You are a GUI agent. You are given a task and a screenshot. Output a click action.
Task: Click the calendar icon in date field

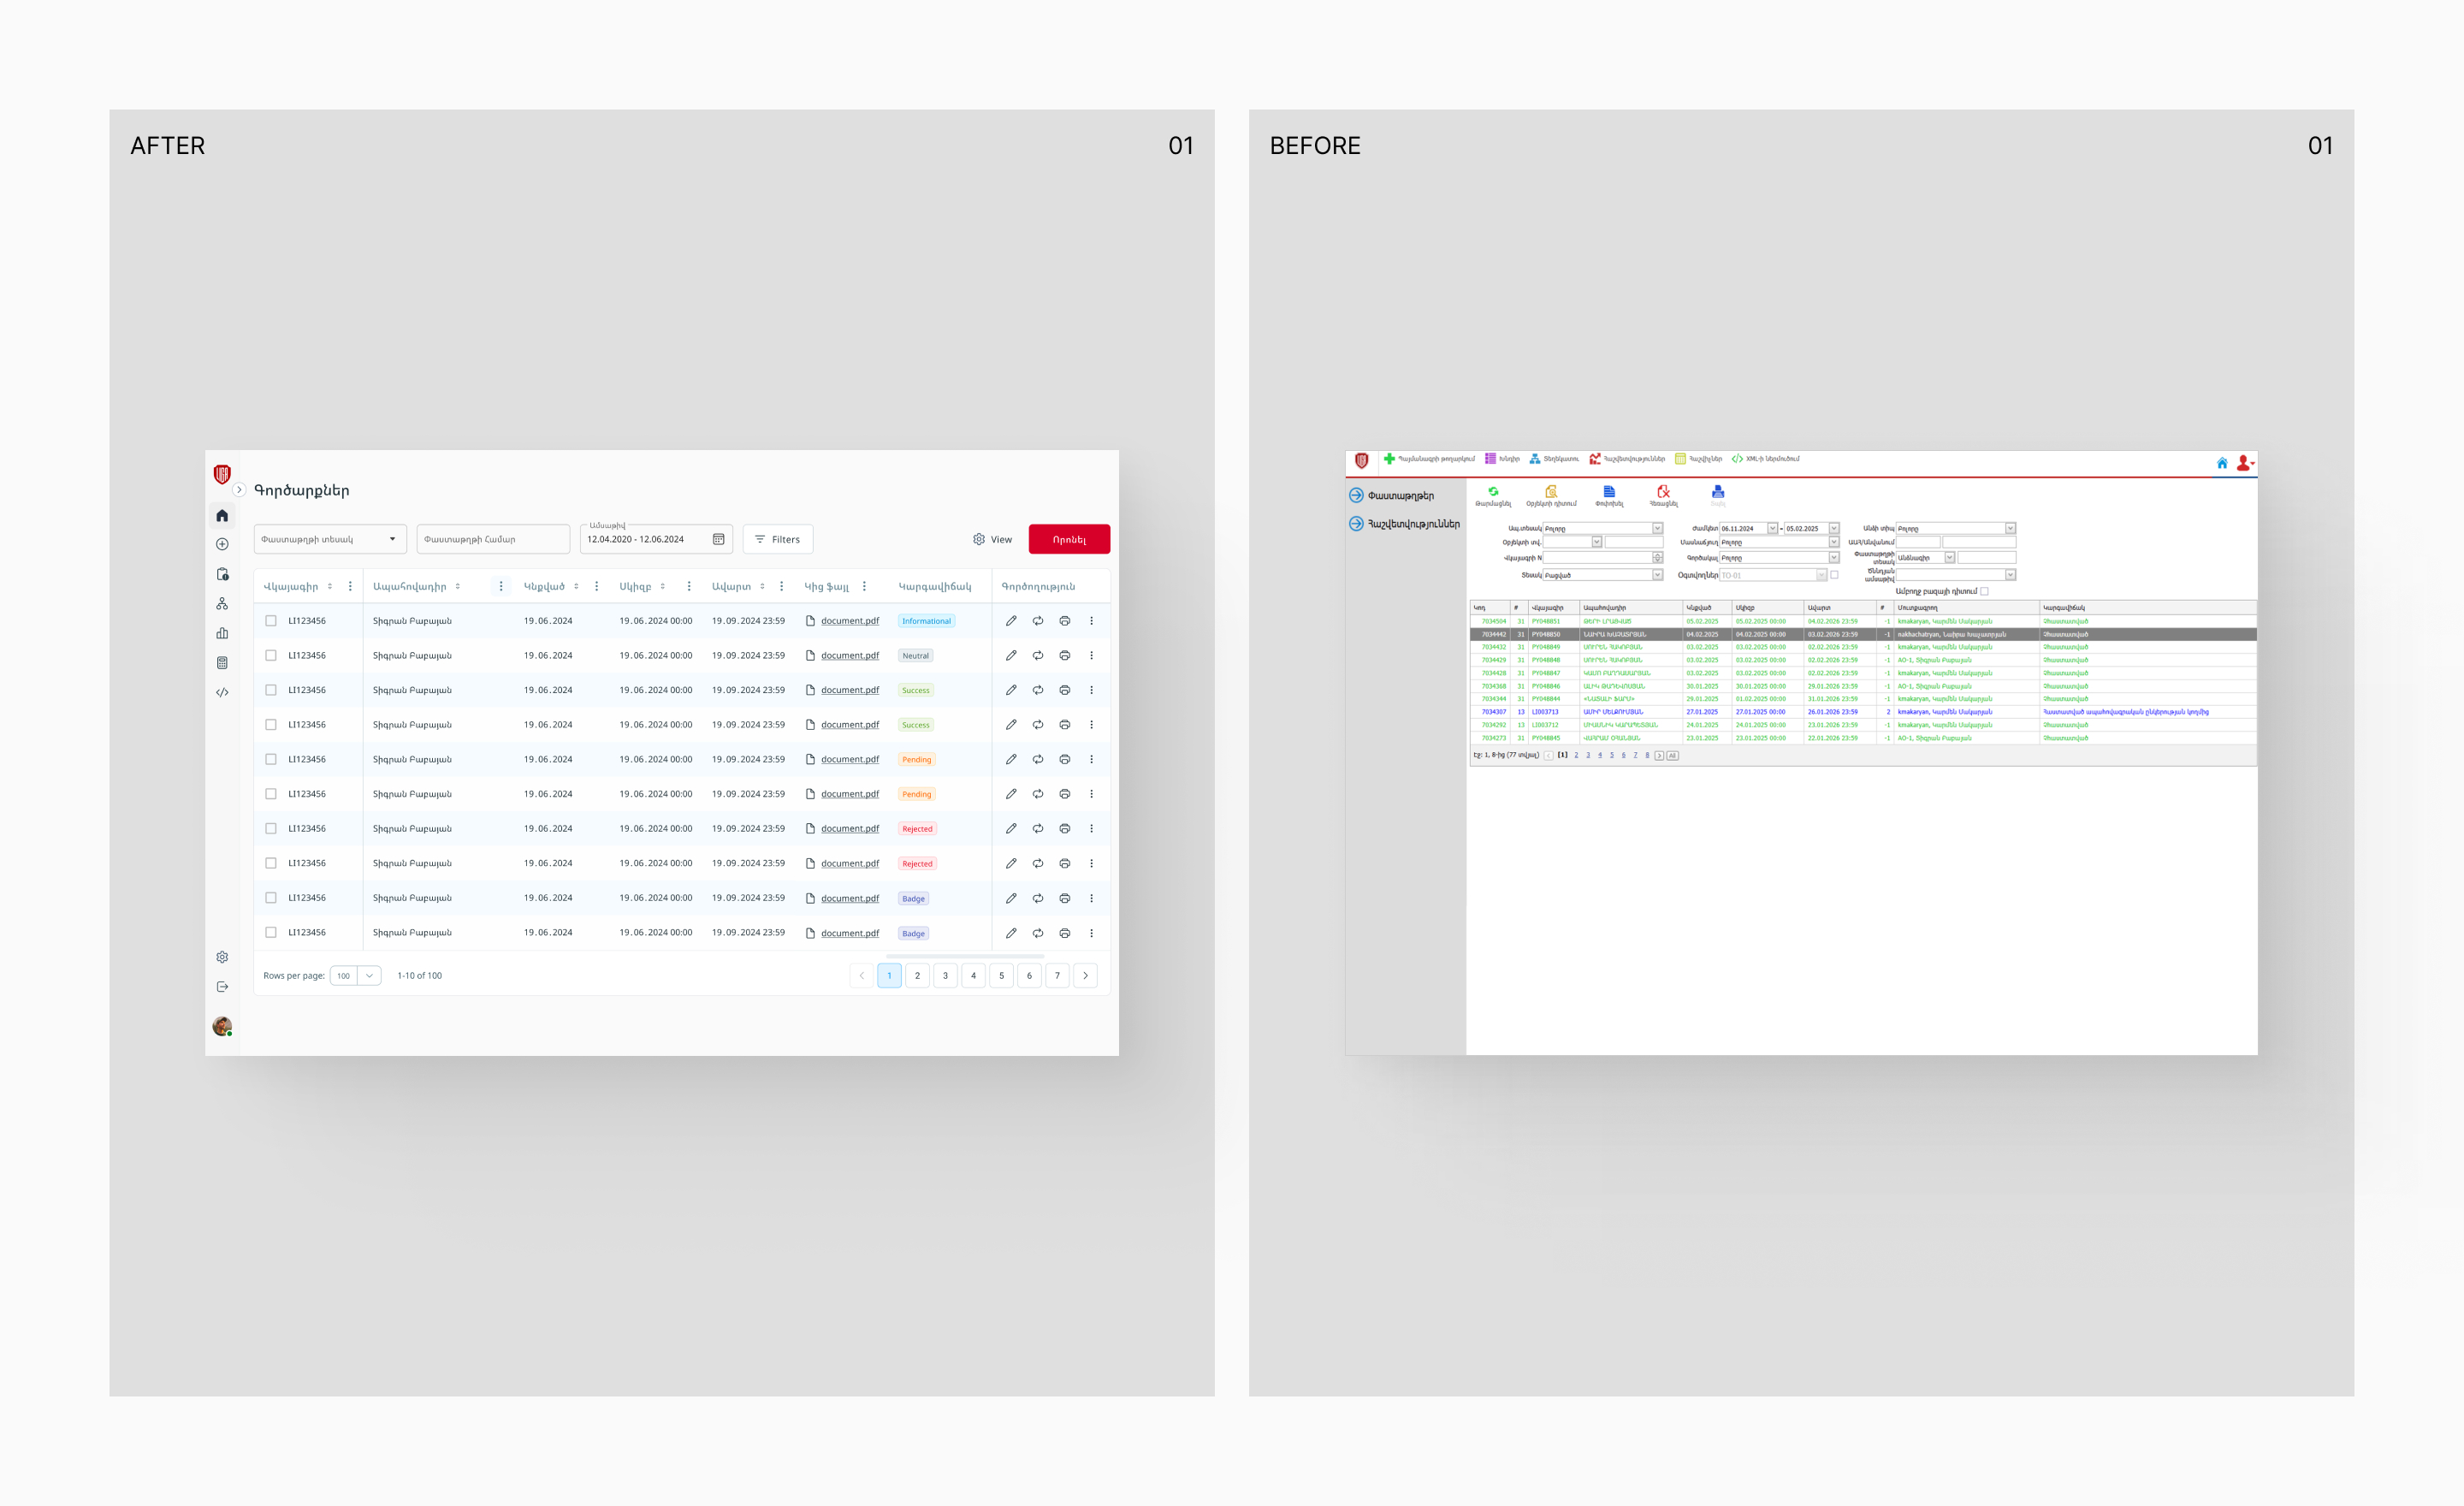click(718, 539)
